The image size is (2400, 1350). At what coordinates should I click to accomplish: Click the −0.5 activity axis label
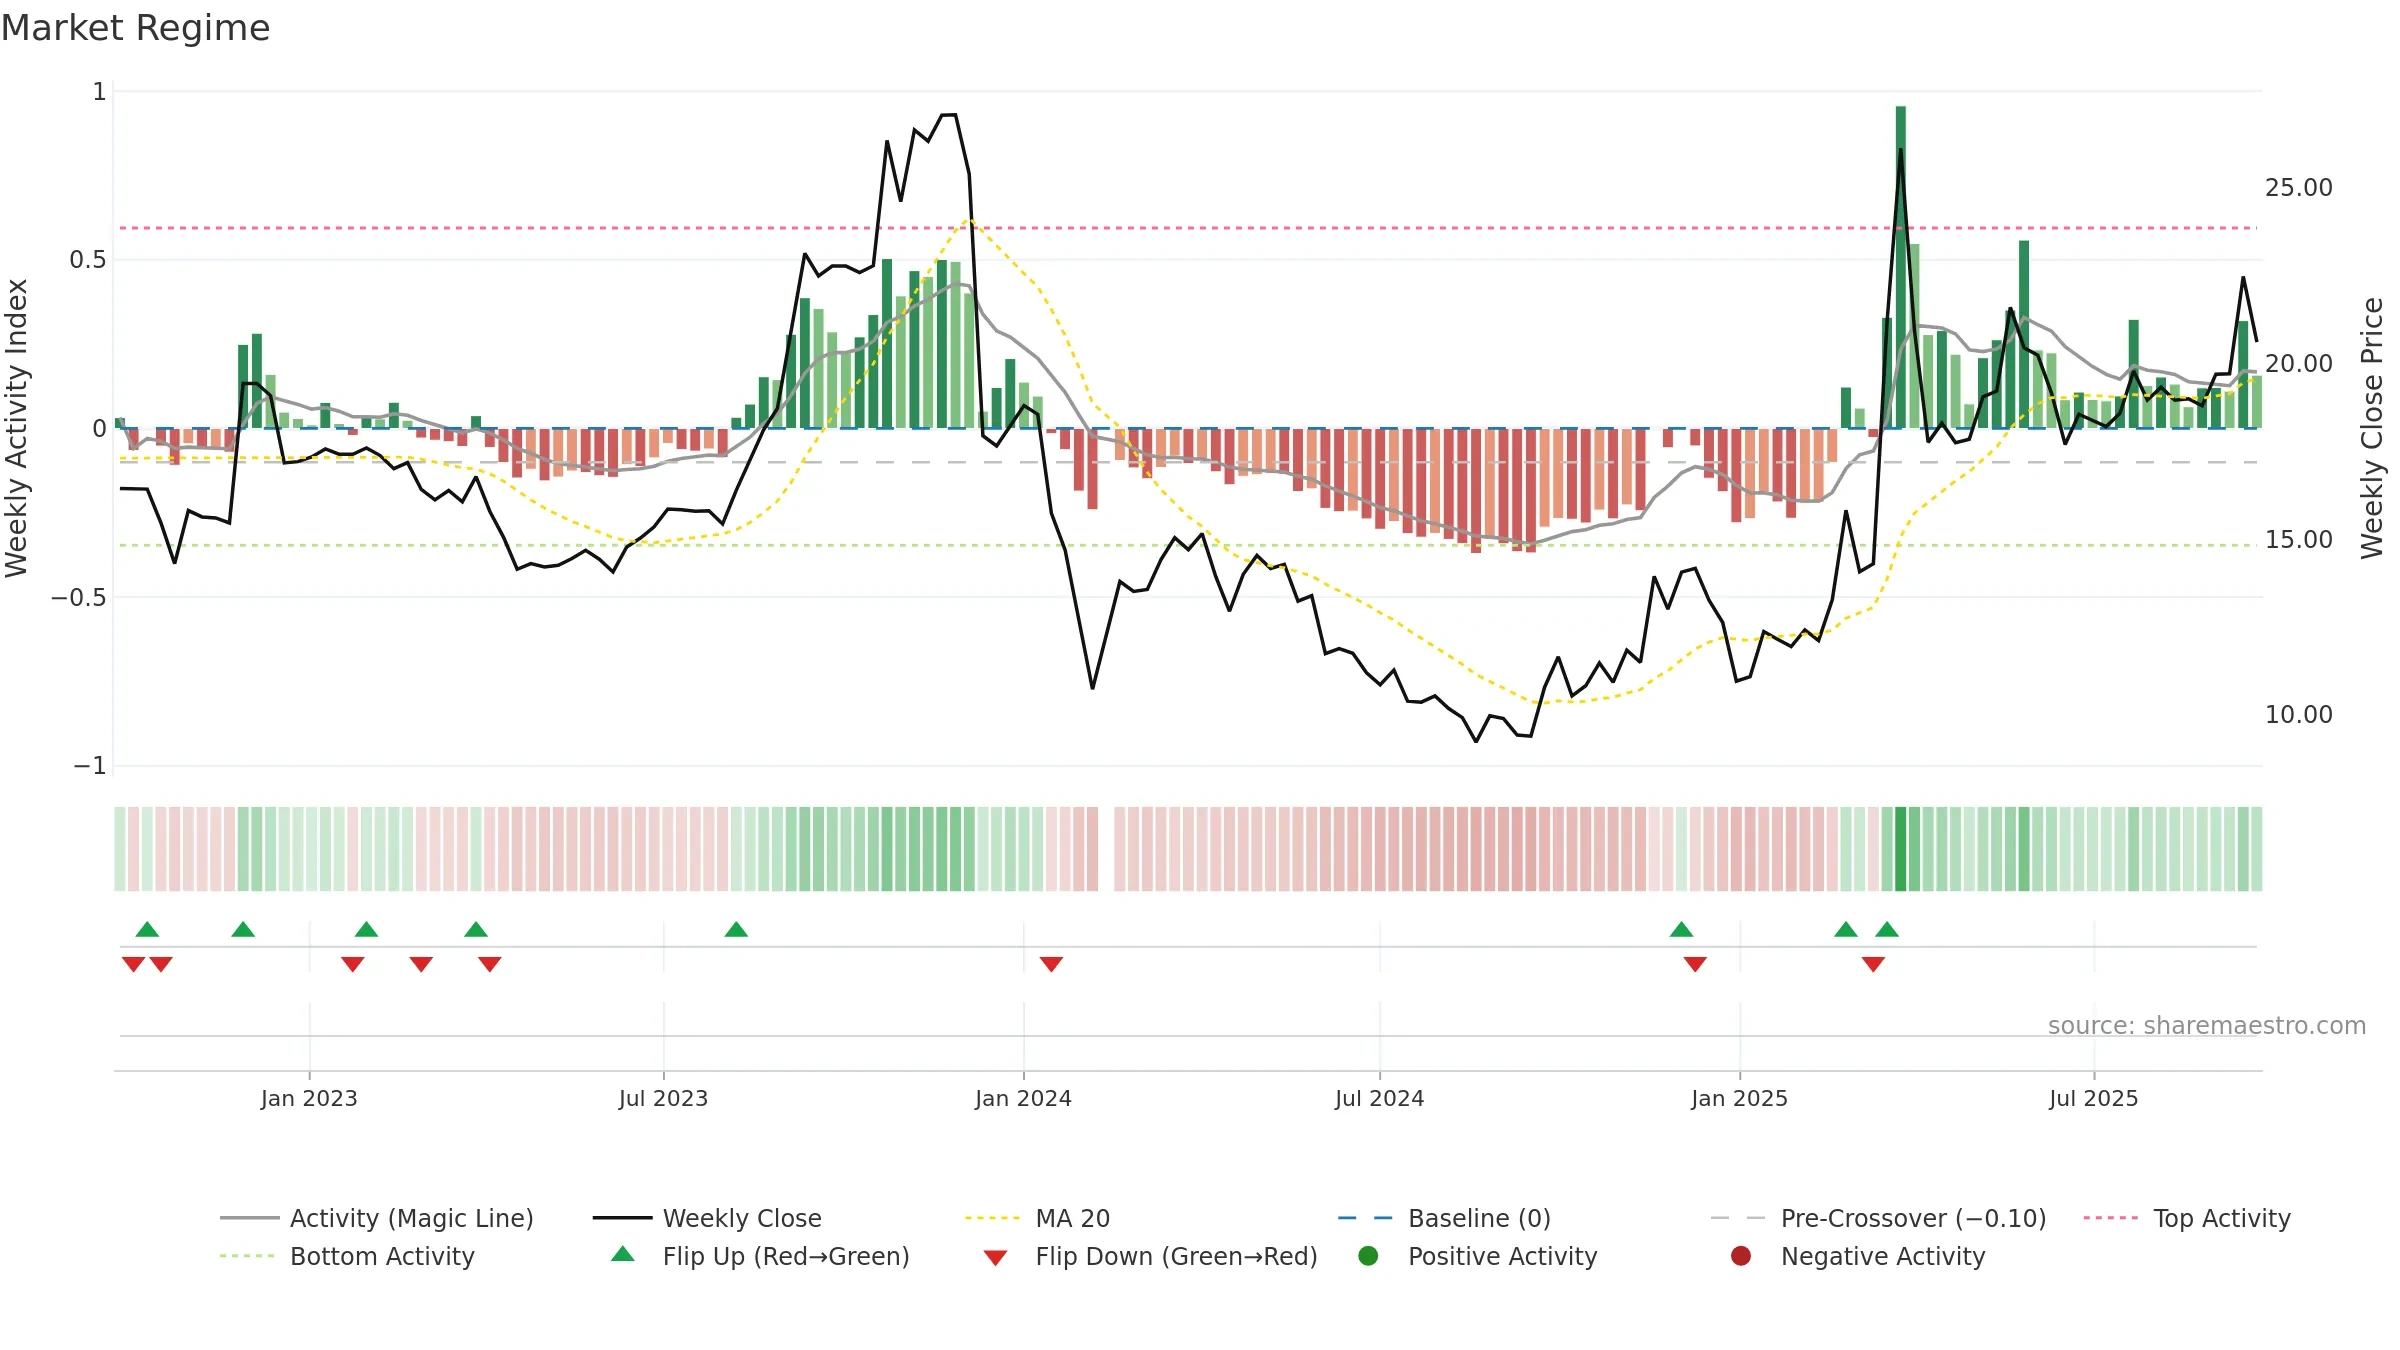point(78,598)
